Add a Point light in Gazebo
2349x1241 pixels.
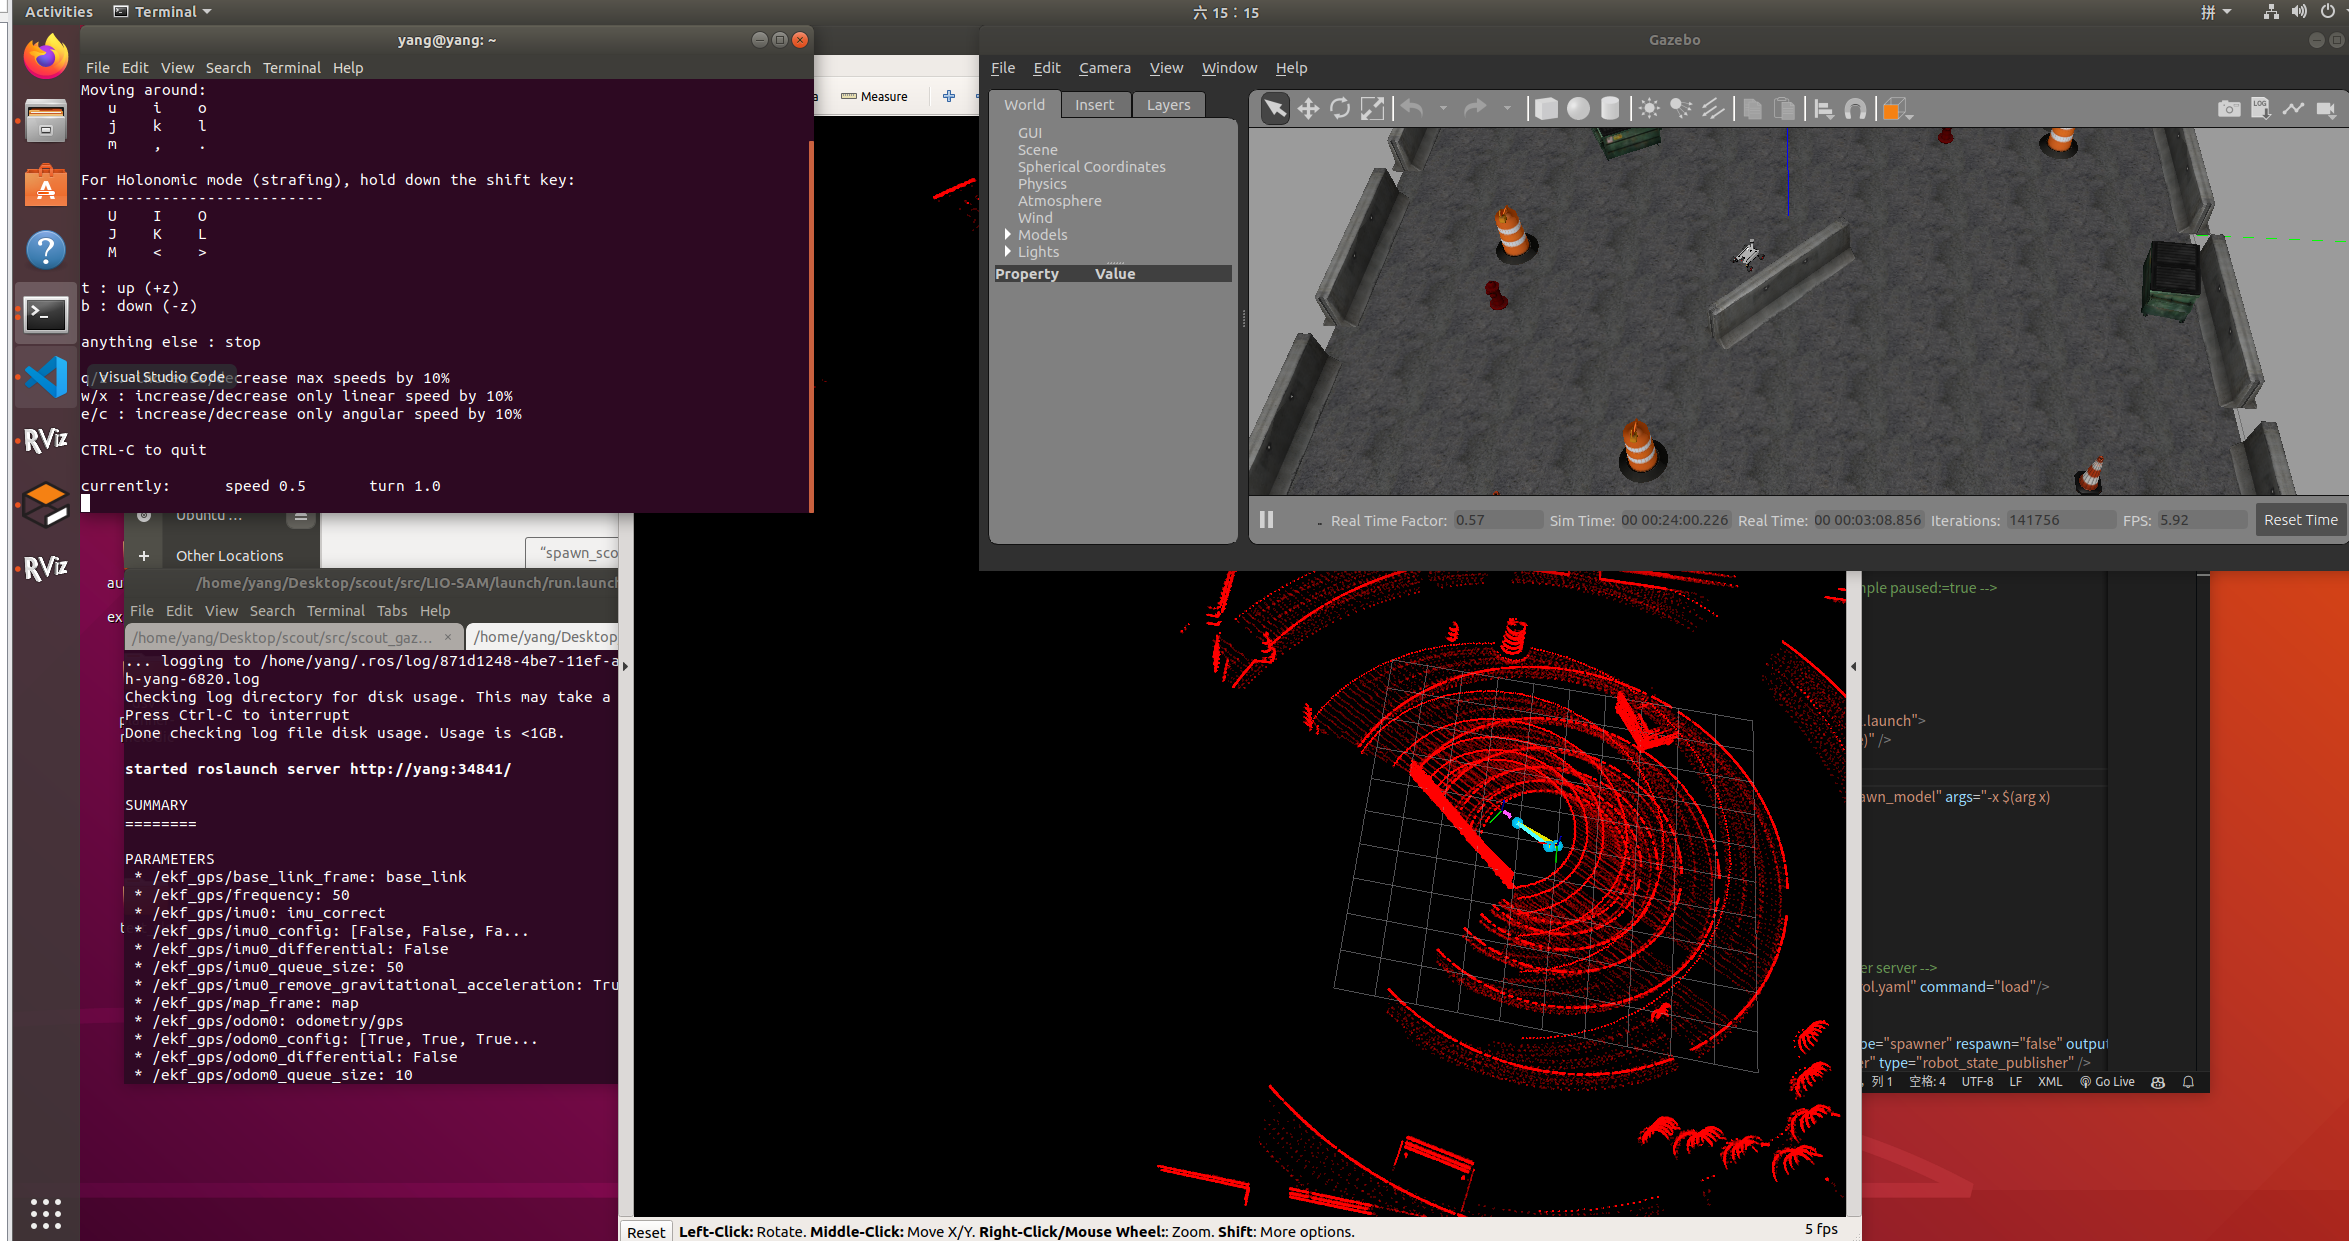pyautogui.click(x=1649, y=109)
